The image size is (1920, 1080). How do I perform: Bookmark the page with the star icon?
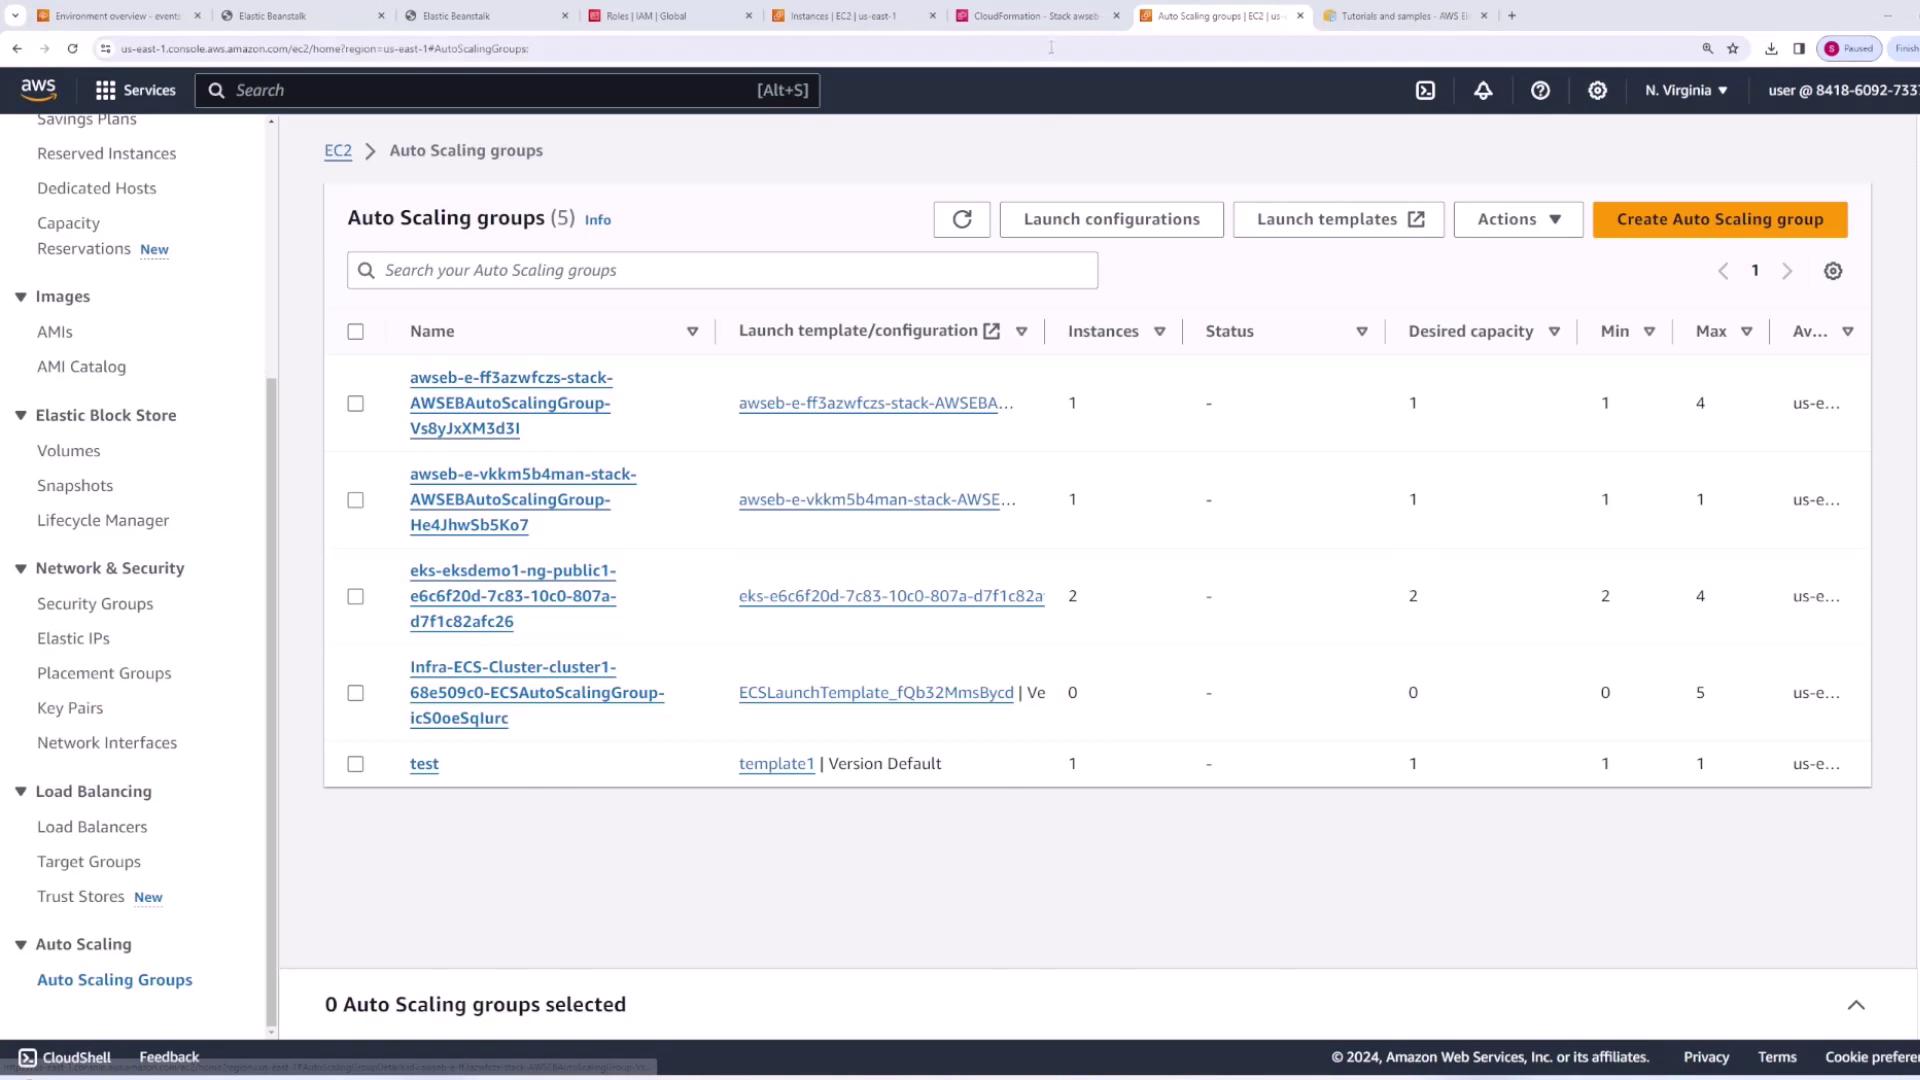tap(1732, 48)
